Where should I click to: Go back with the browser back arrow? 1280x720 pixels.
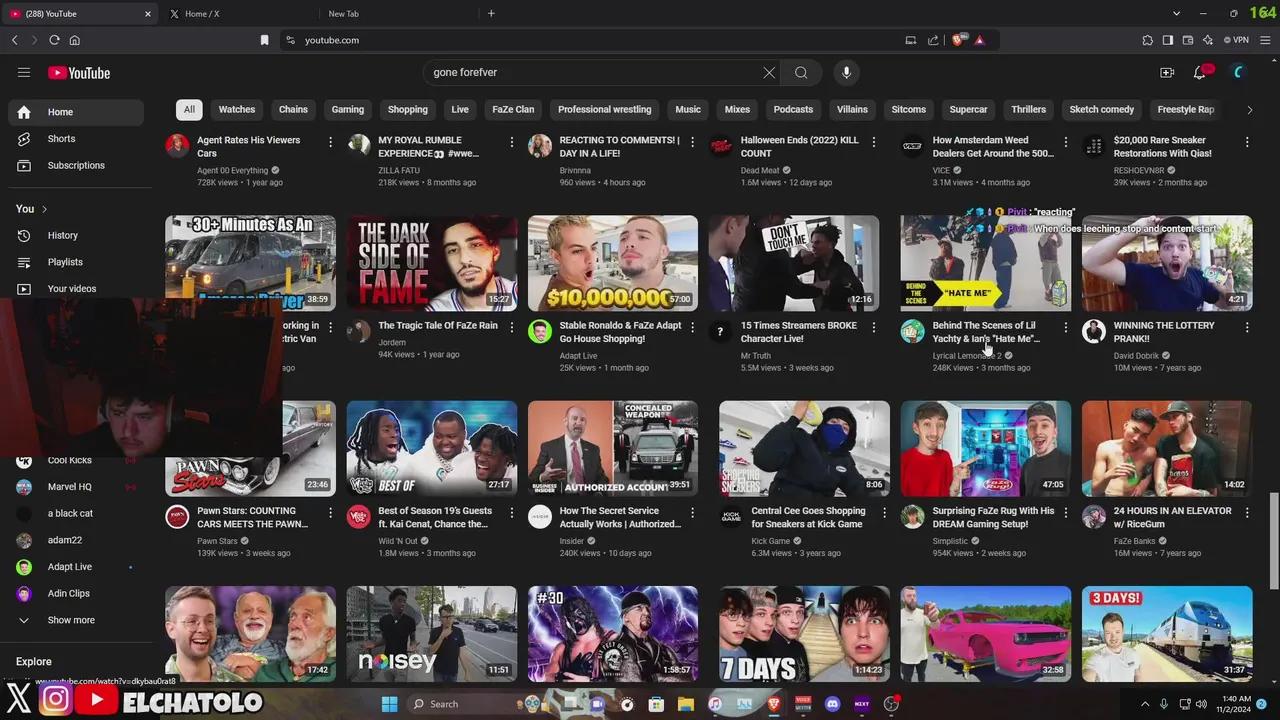[x=14, y=40]
